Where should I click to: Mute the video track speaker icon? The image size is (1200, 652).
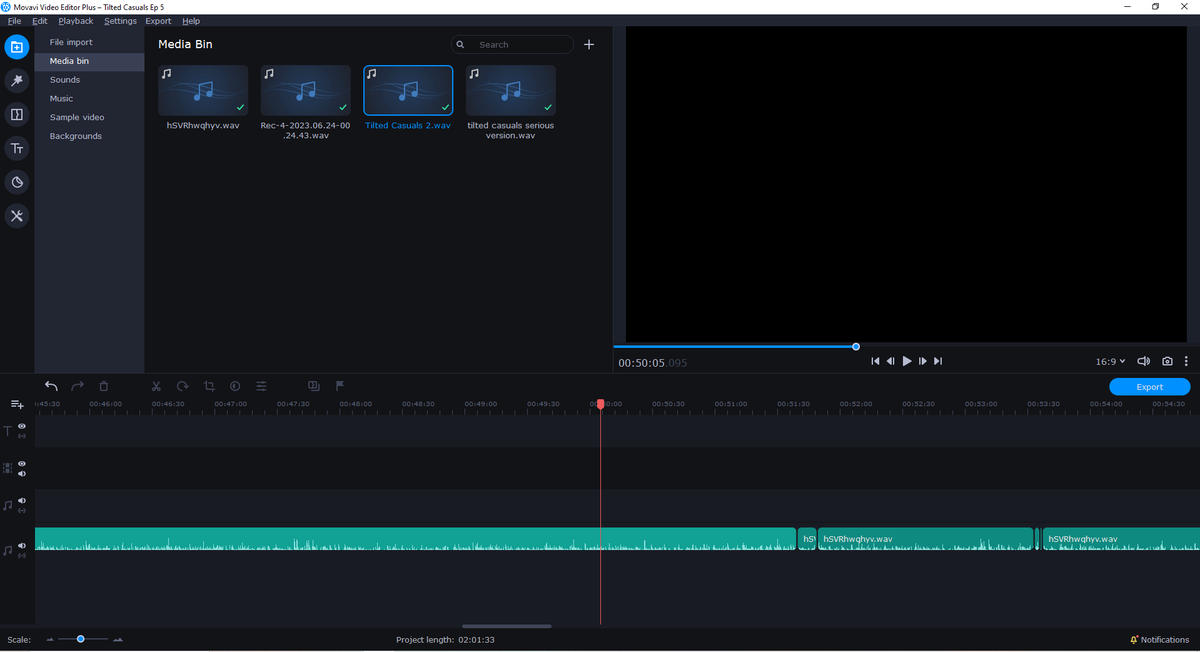22,474
